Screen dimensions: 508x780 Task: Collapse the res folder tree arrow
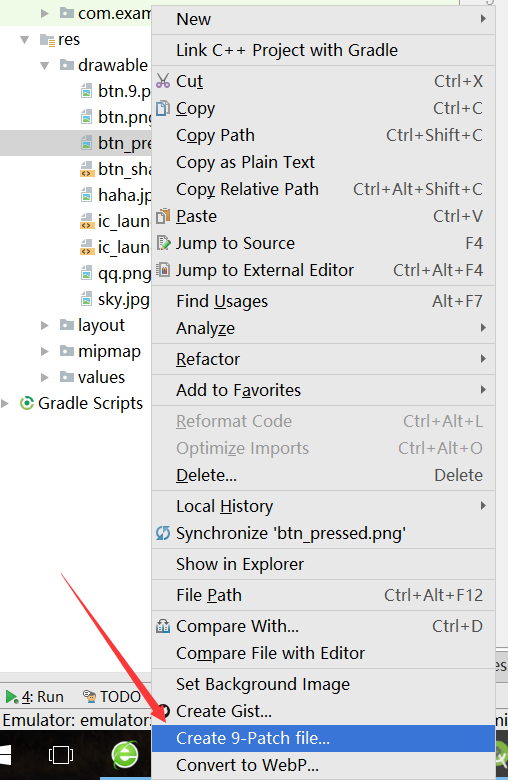coord(24,39)
